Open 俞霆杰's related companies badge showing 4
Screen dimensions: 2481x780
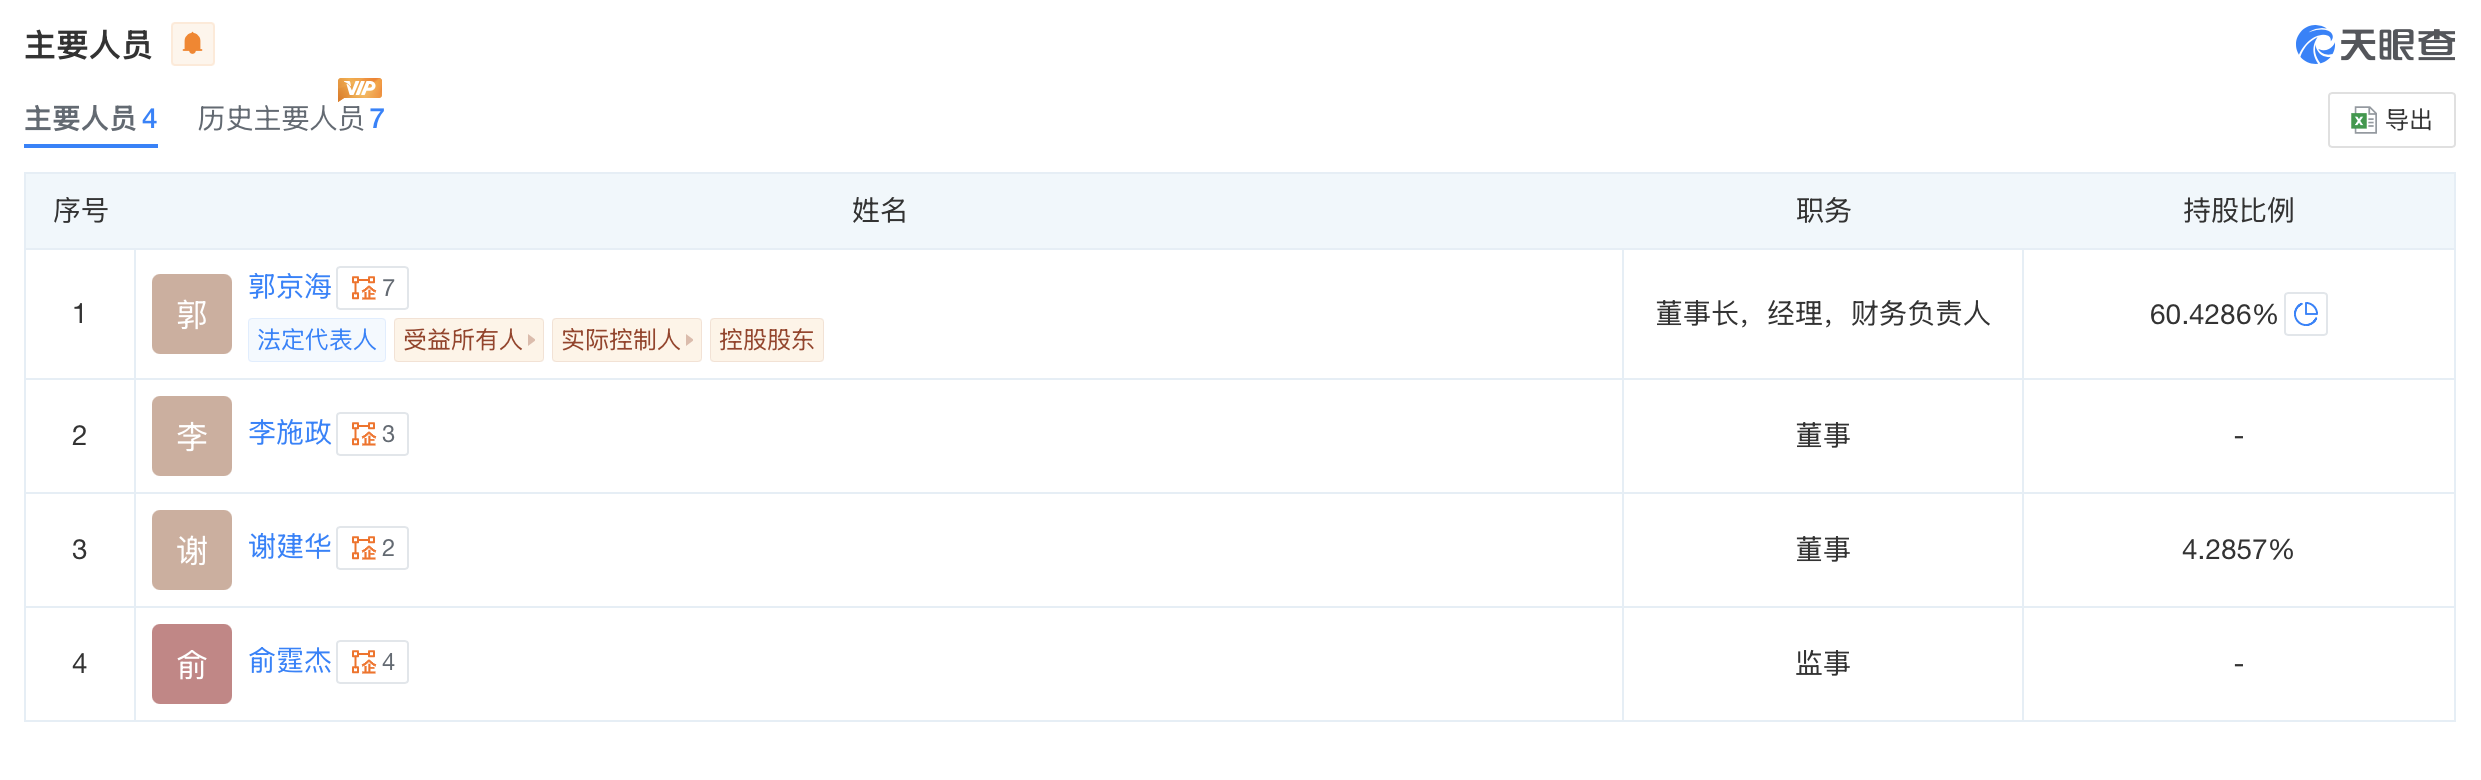pyautogui.click(x=372, y=662)
